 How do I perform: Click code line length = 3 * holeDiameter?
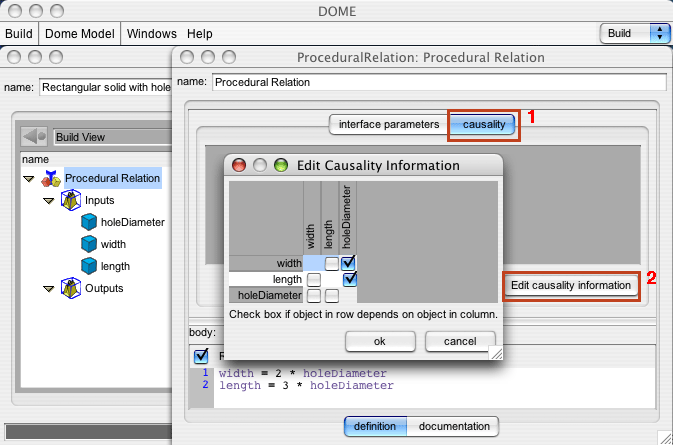306,385
